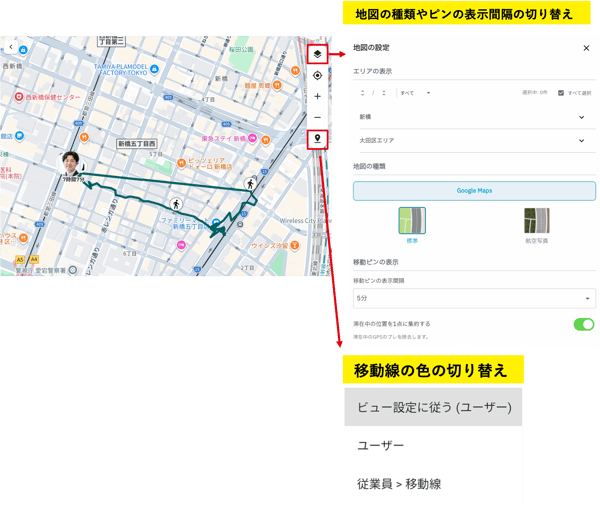Click the expand-all arrows icon in area list
This screenshot has height=507, width=600.
(362, 93)
